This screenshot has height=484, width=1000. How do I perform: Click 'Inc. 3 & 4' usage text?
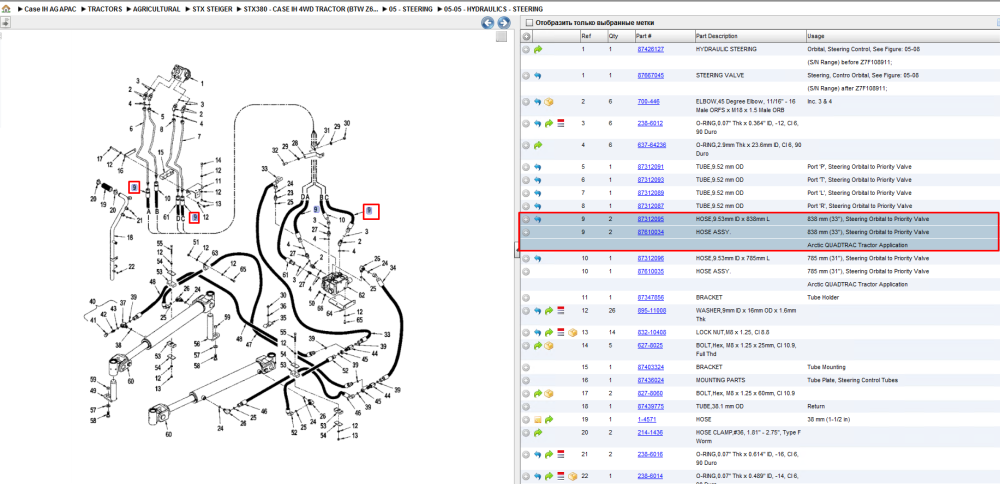click(820, 101)
